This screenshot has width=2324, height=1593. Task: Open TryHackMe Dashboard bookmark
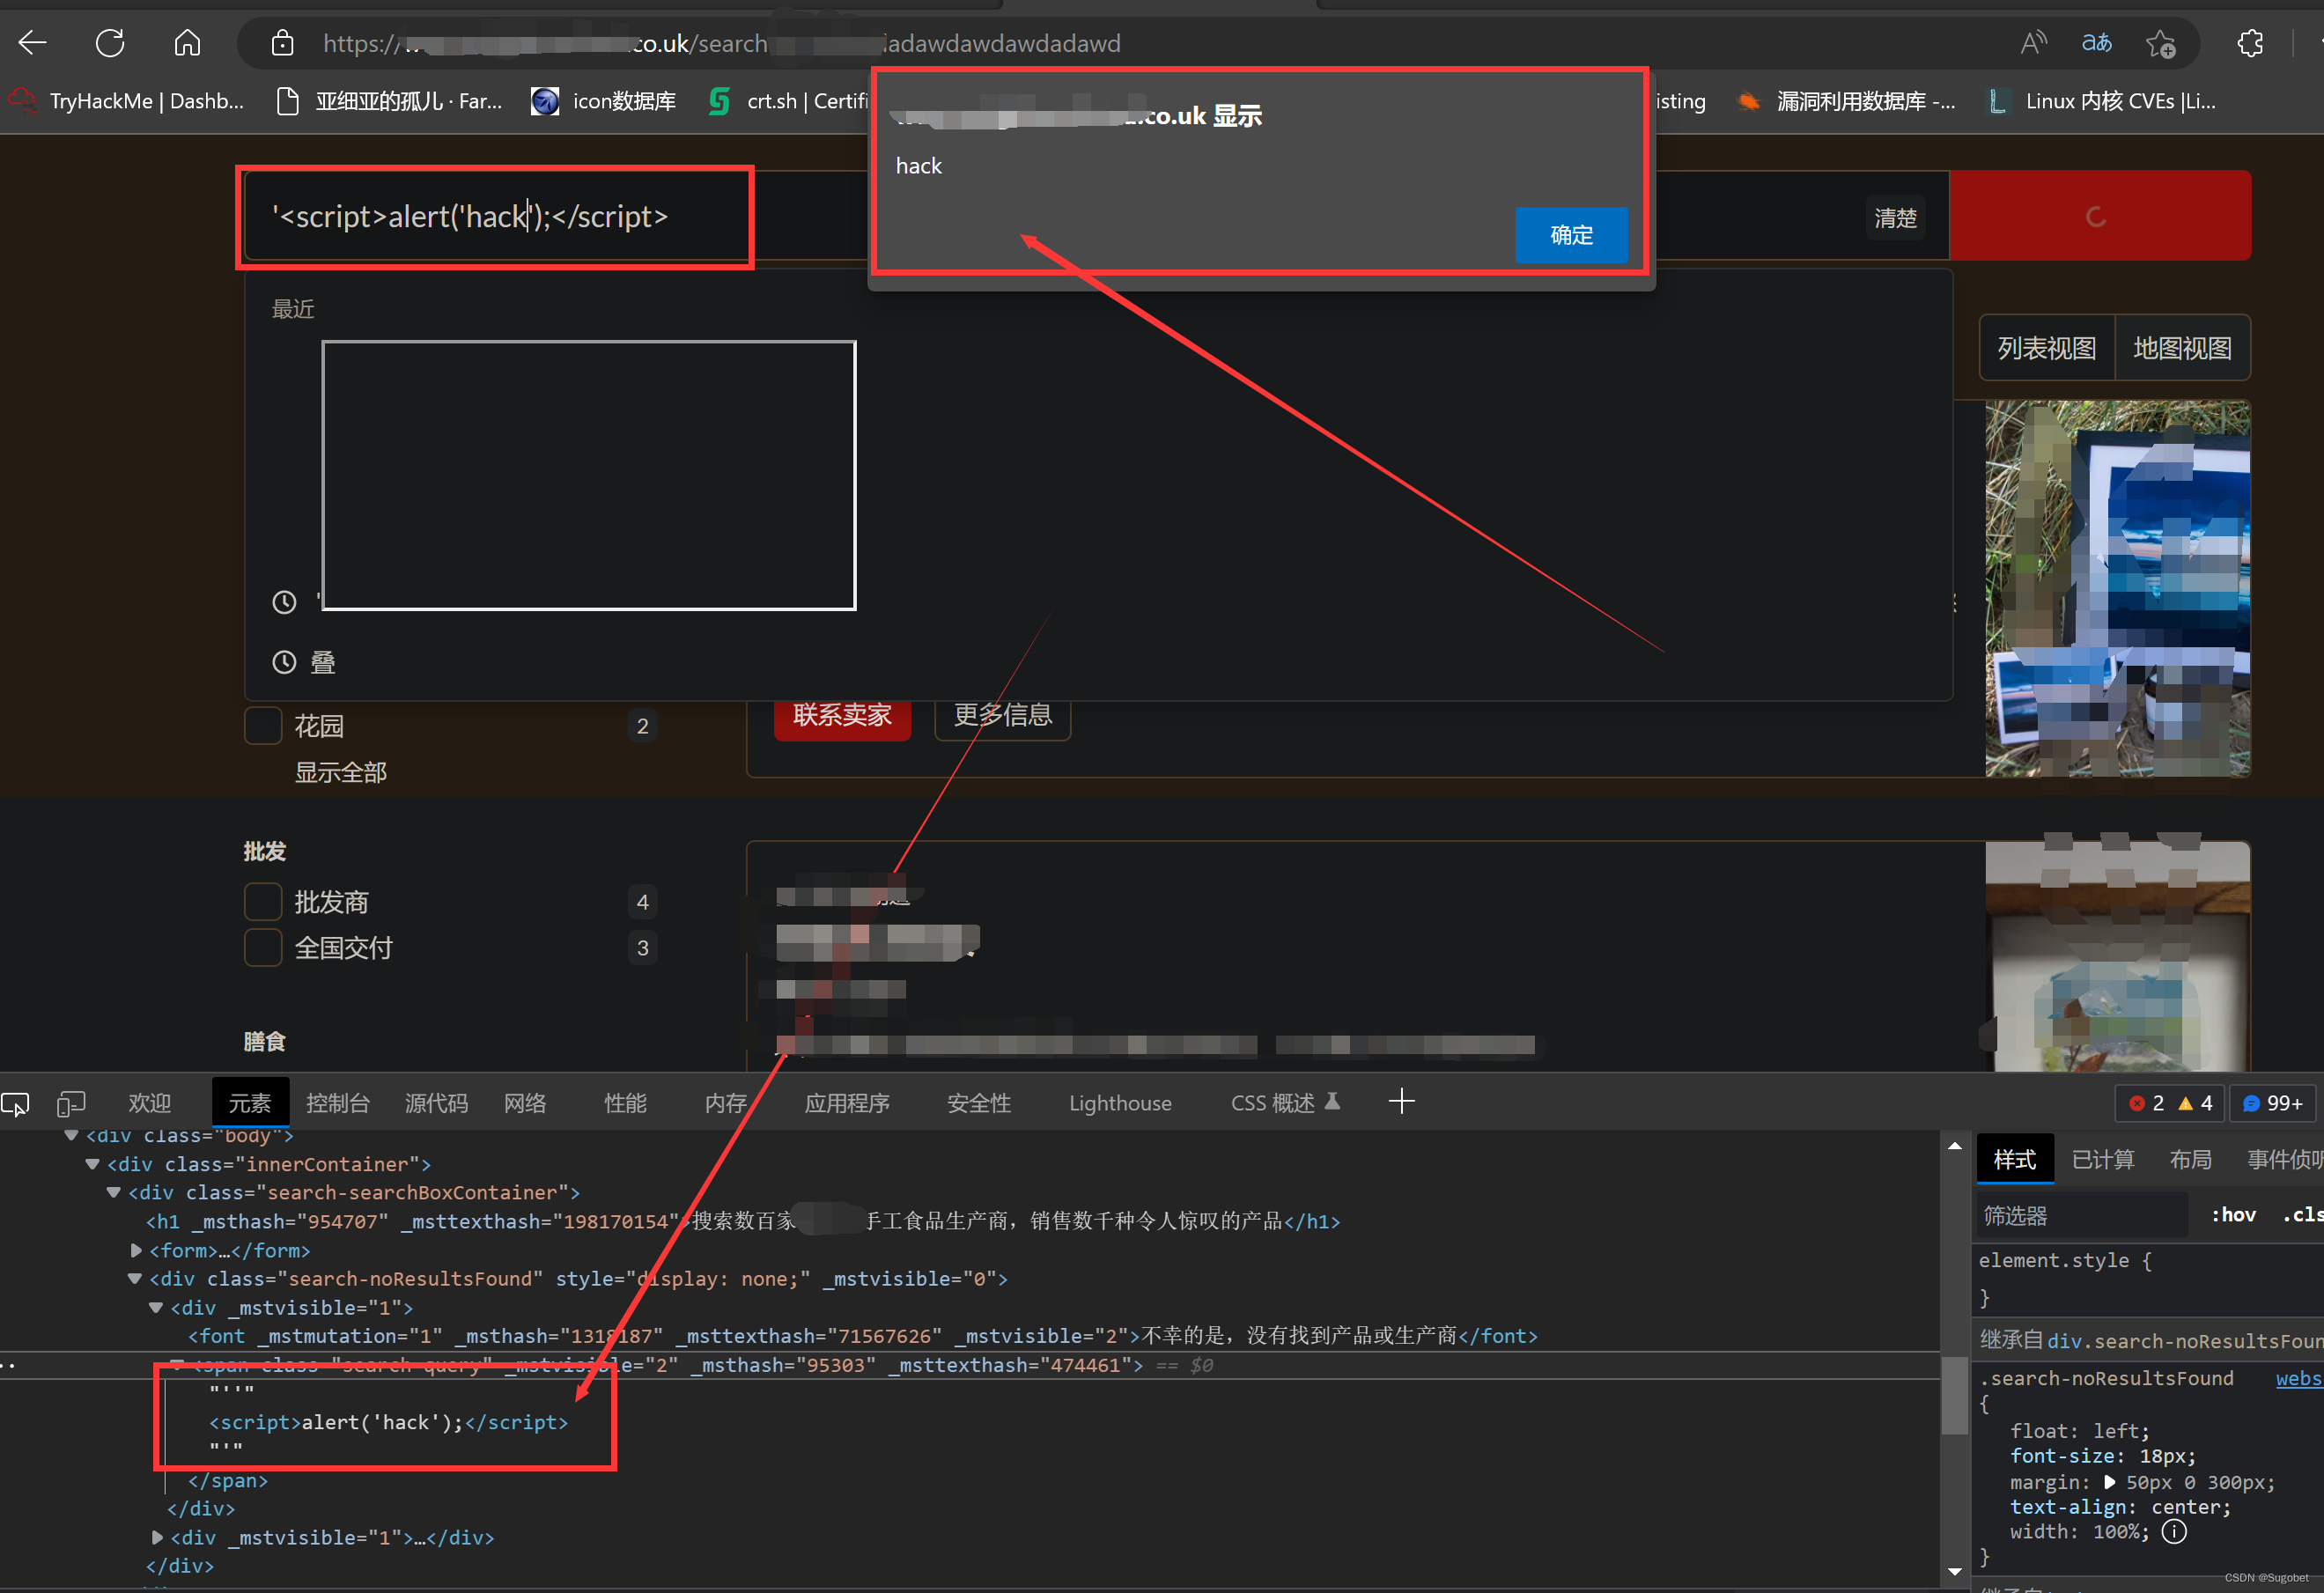pos(128,101)
